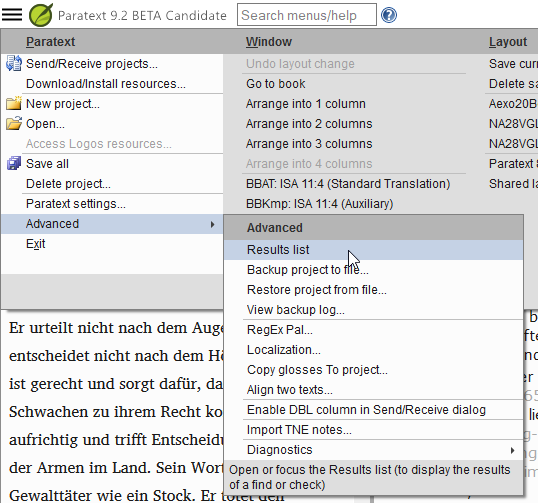Click the Open folder icon
The height and width of the screenshot is (503, 538).
pos(14,123)
